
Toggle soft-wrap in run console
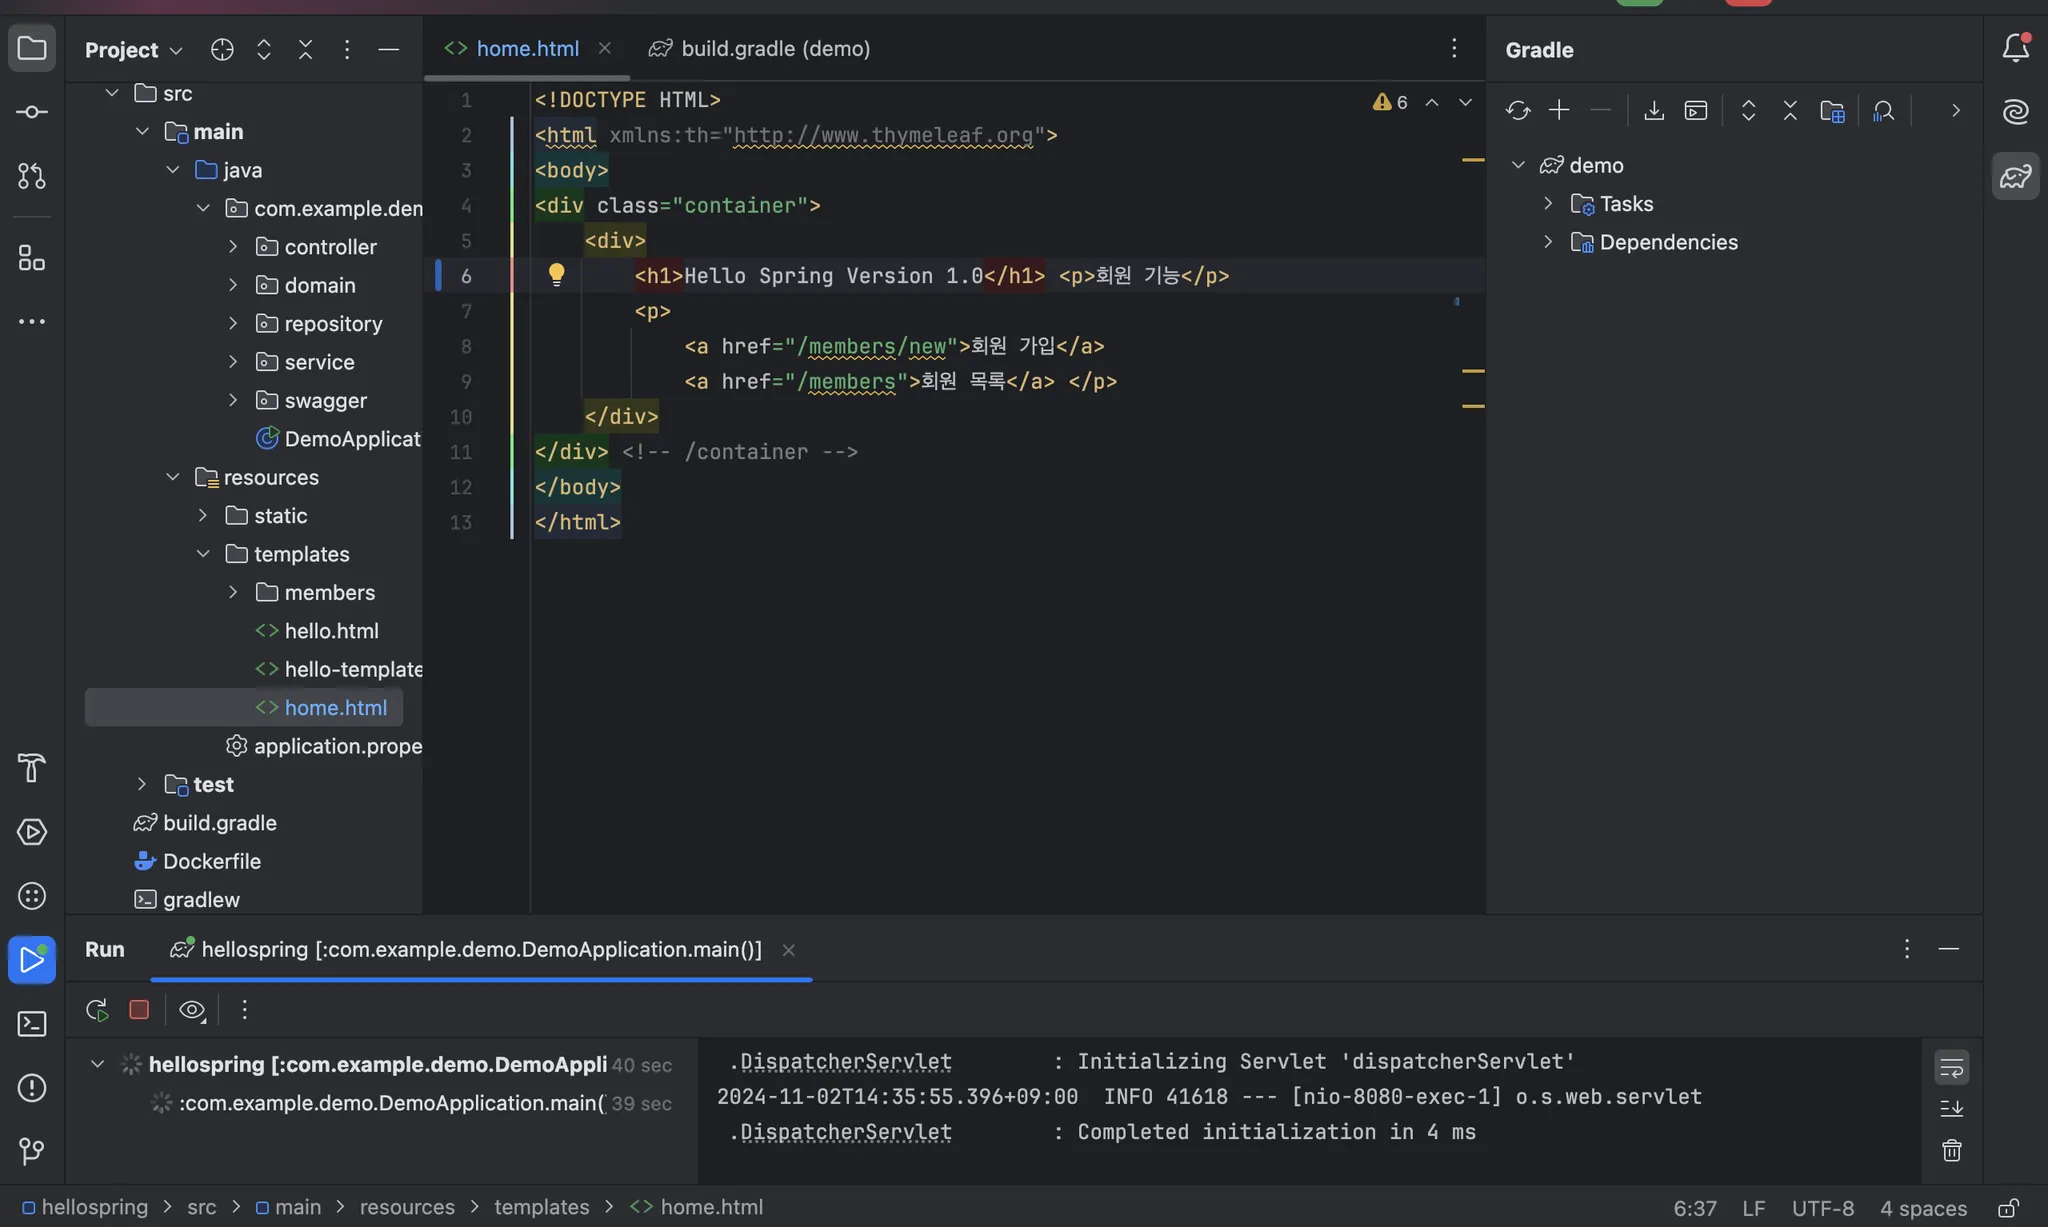pyautogui.click(x=1951, y=1067)
